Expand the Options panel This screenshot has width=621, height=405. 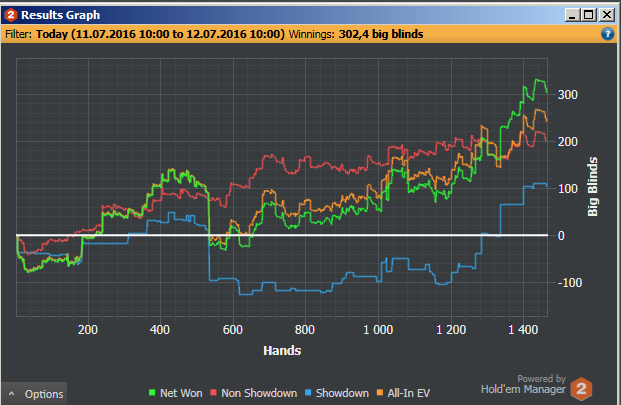click(34, 394)
